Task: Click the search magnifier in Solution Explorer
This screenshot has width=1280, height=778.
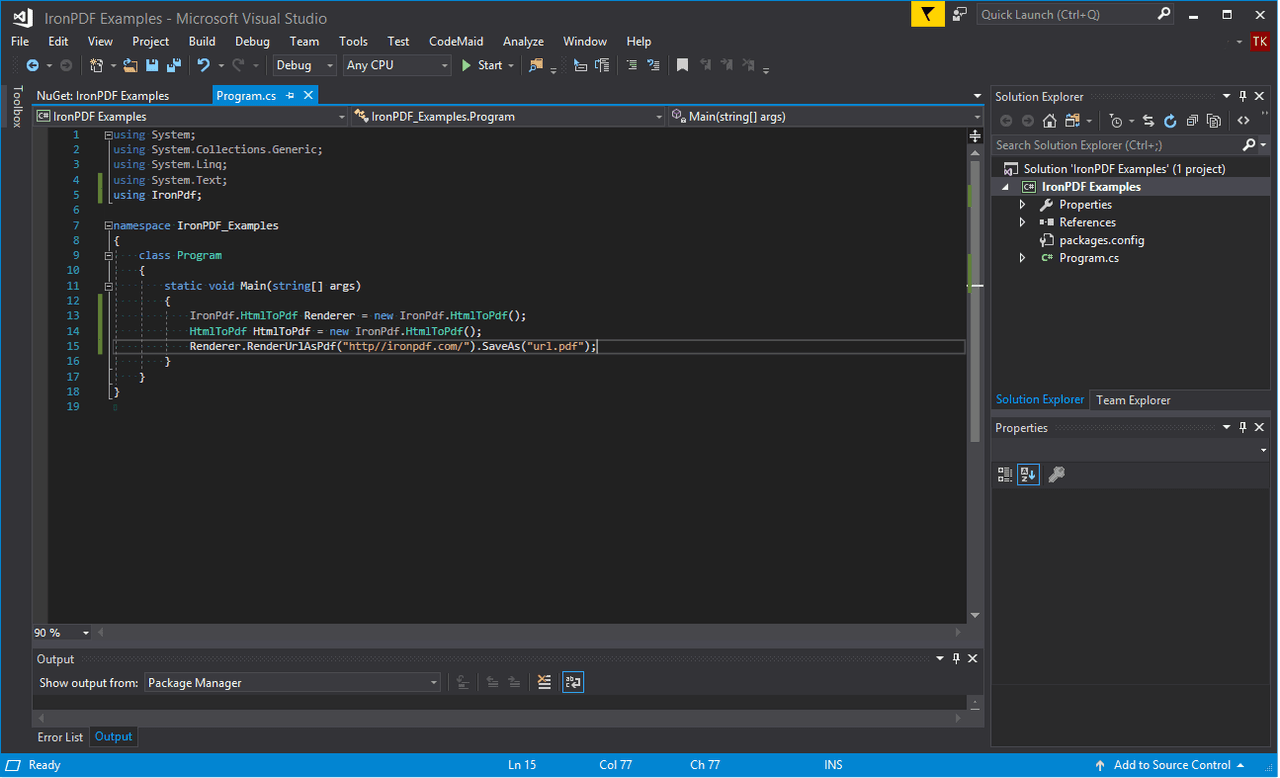Action: coord(1249,145)
